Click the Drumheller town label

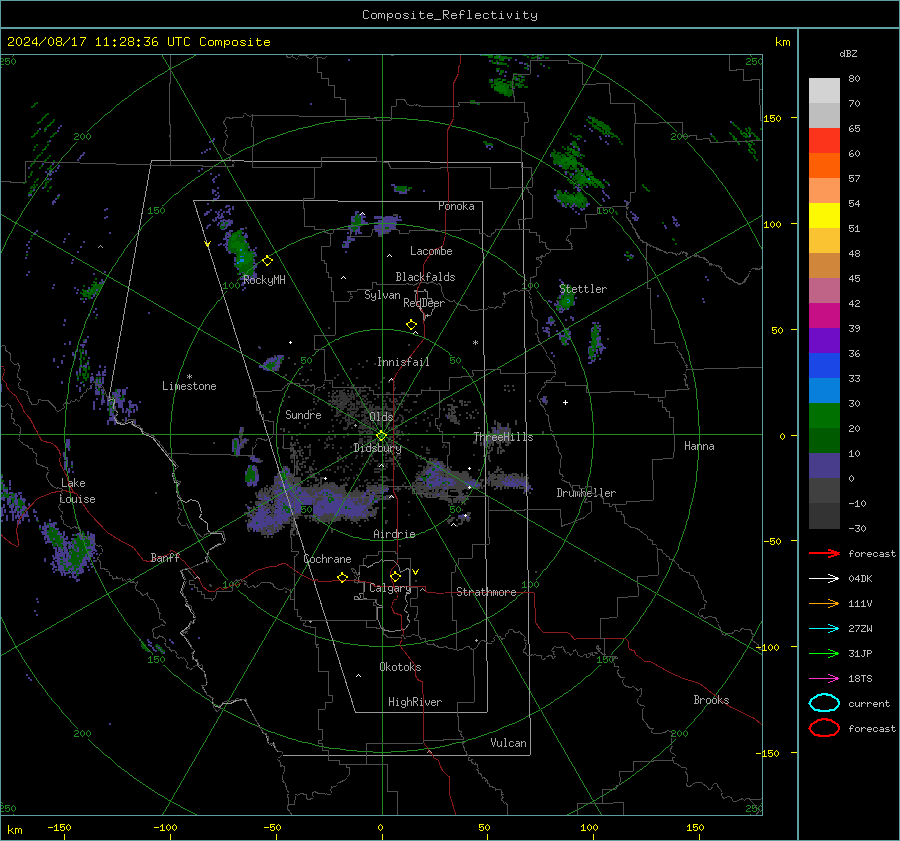coord(586,493)
